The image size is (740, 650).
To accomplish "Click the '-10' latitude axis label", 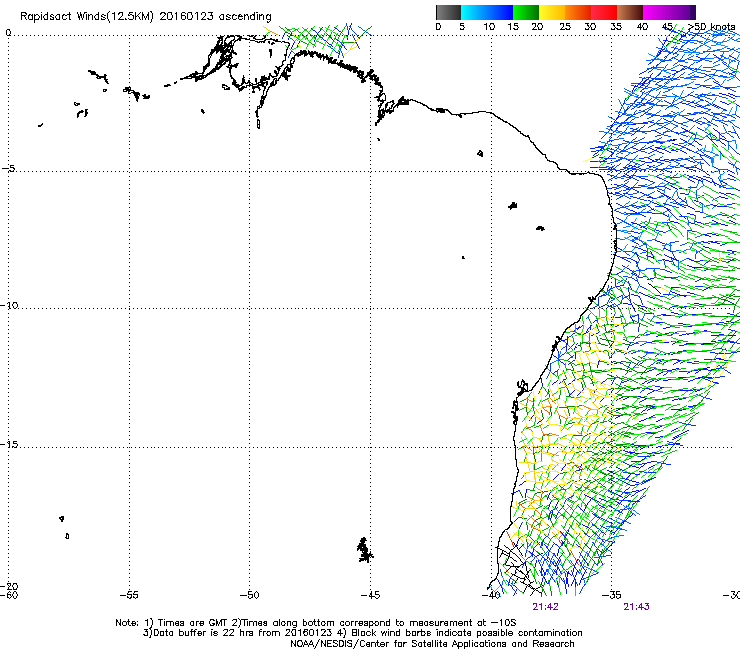I will (9, 305).
